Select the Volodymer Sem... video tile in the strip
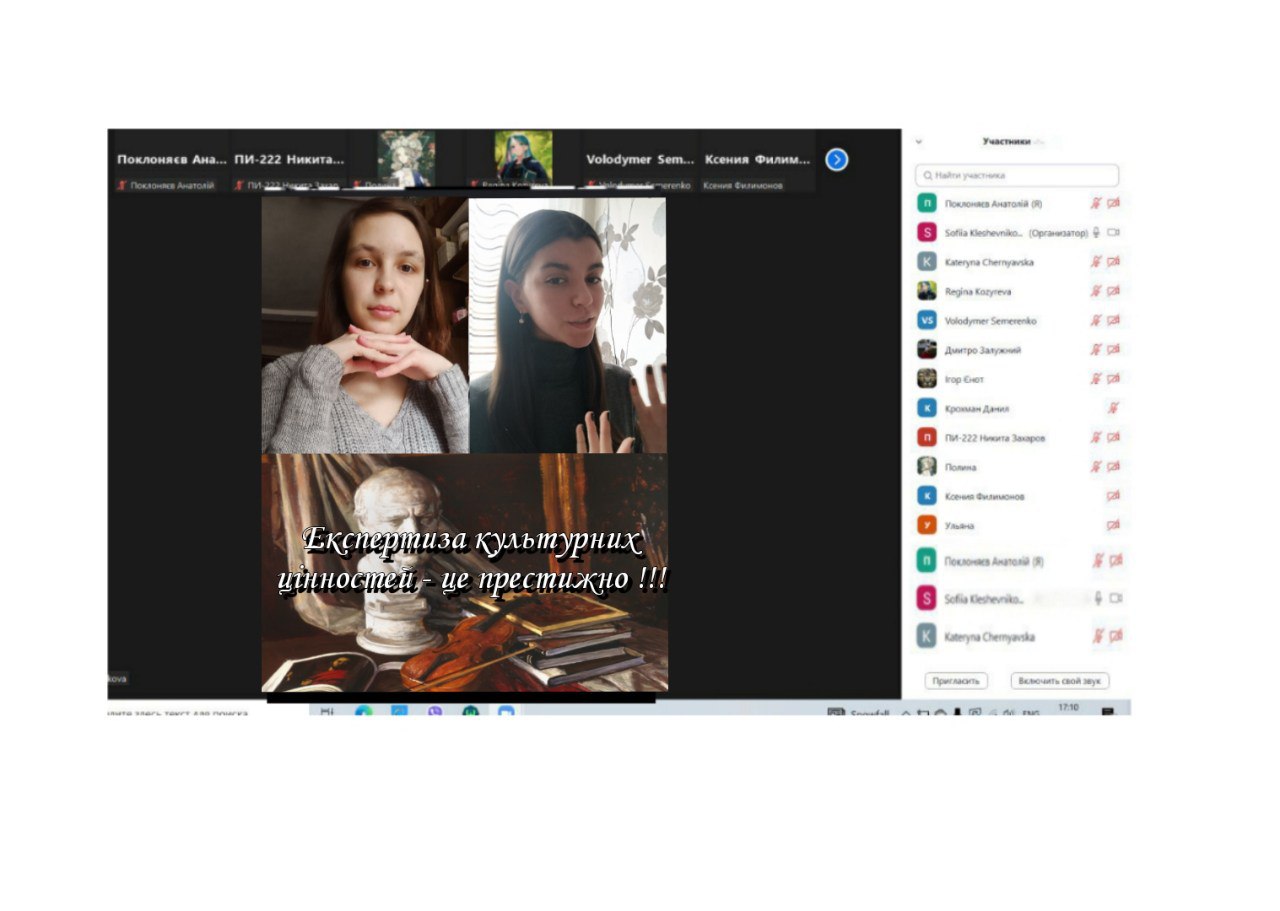This screenshot has width=1280, height=911. click(640, 160)
